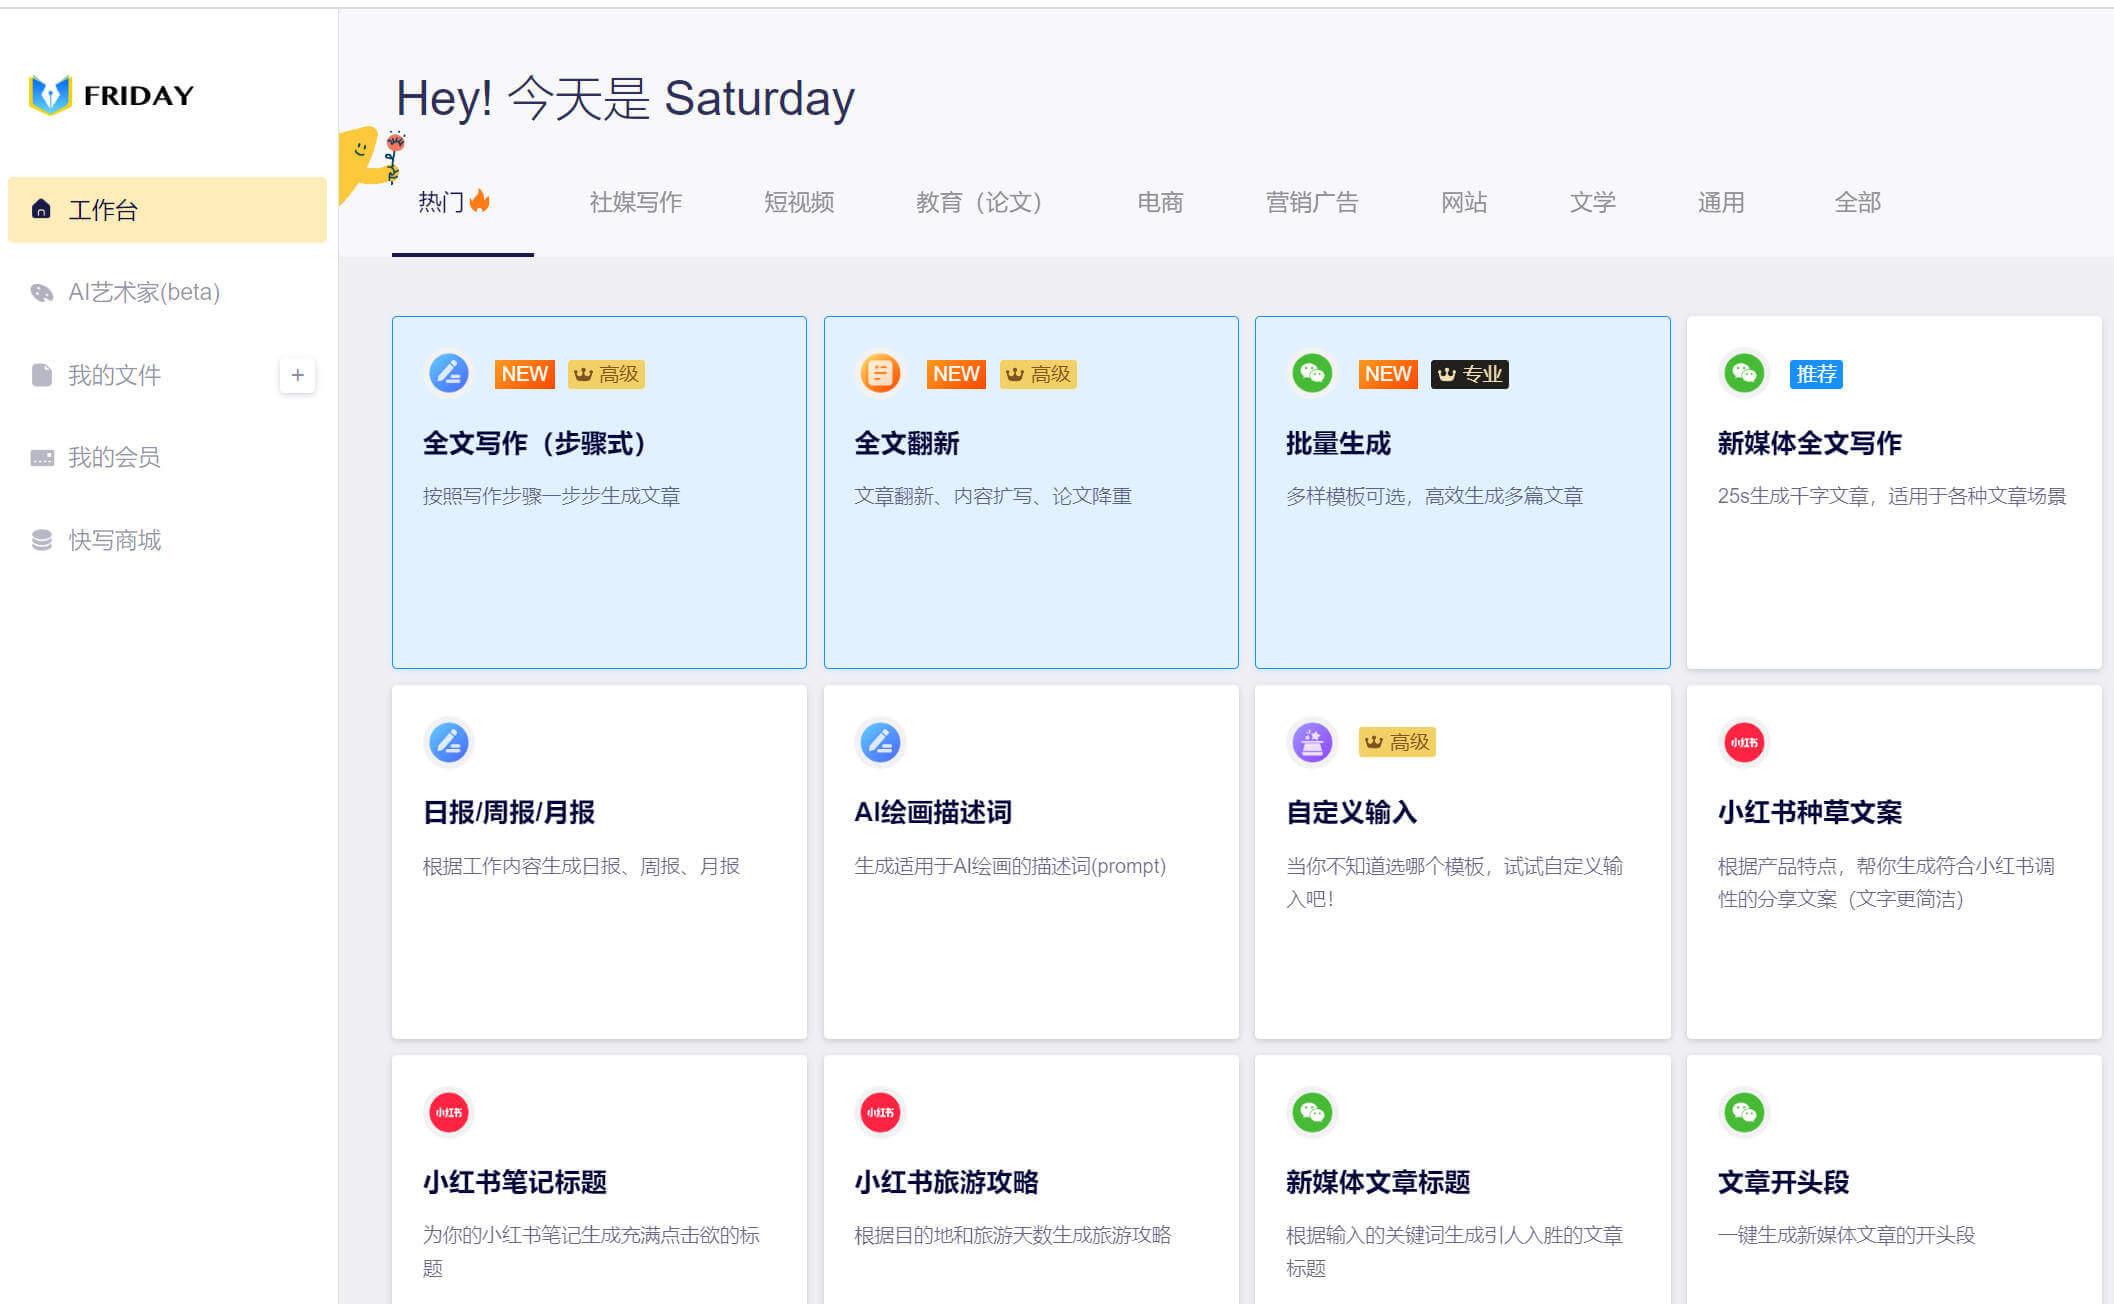Open the 新媒体全文写作 card

coord(1893,492)
